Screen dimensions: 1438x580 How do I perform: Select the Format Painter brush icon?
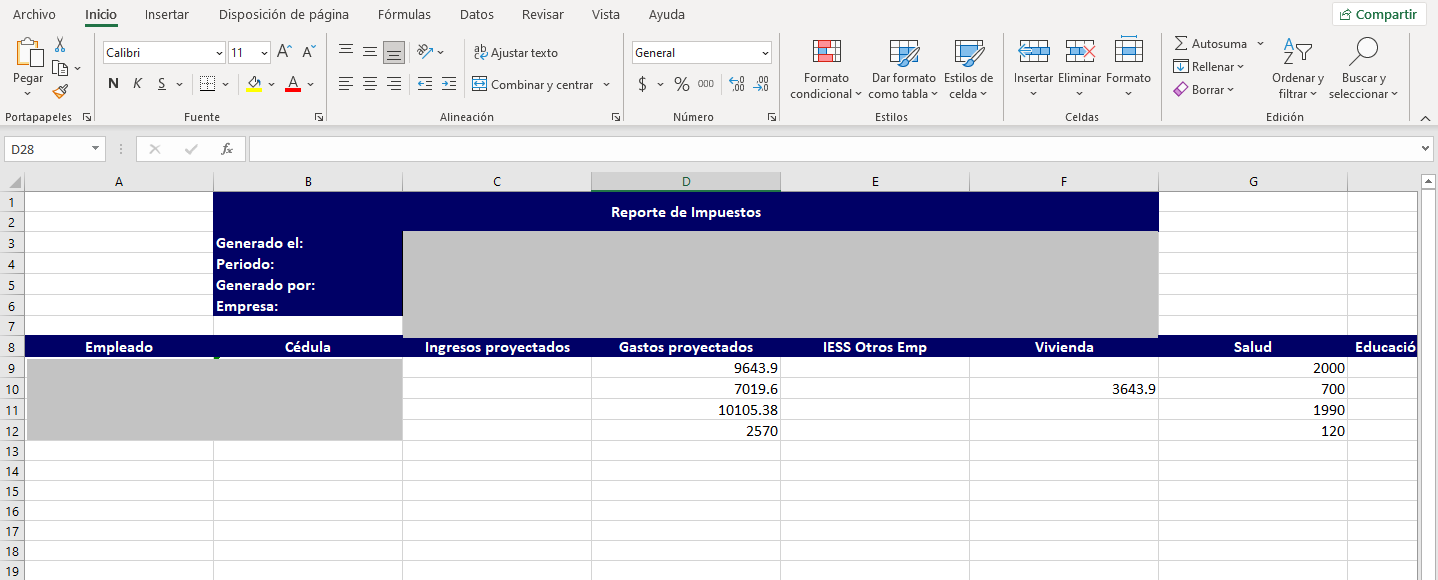(60, 91)
